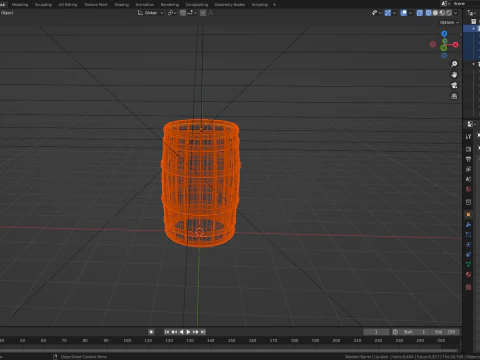
Task: Snap view to X axis on gizmo
Action: pyautogui.click(x=456, y=45)
